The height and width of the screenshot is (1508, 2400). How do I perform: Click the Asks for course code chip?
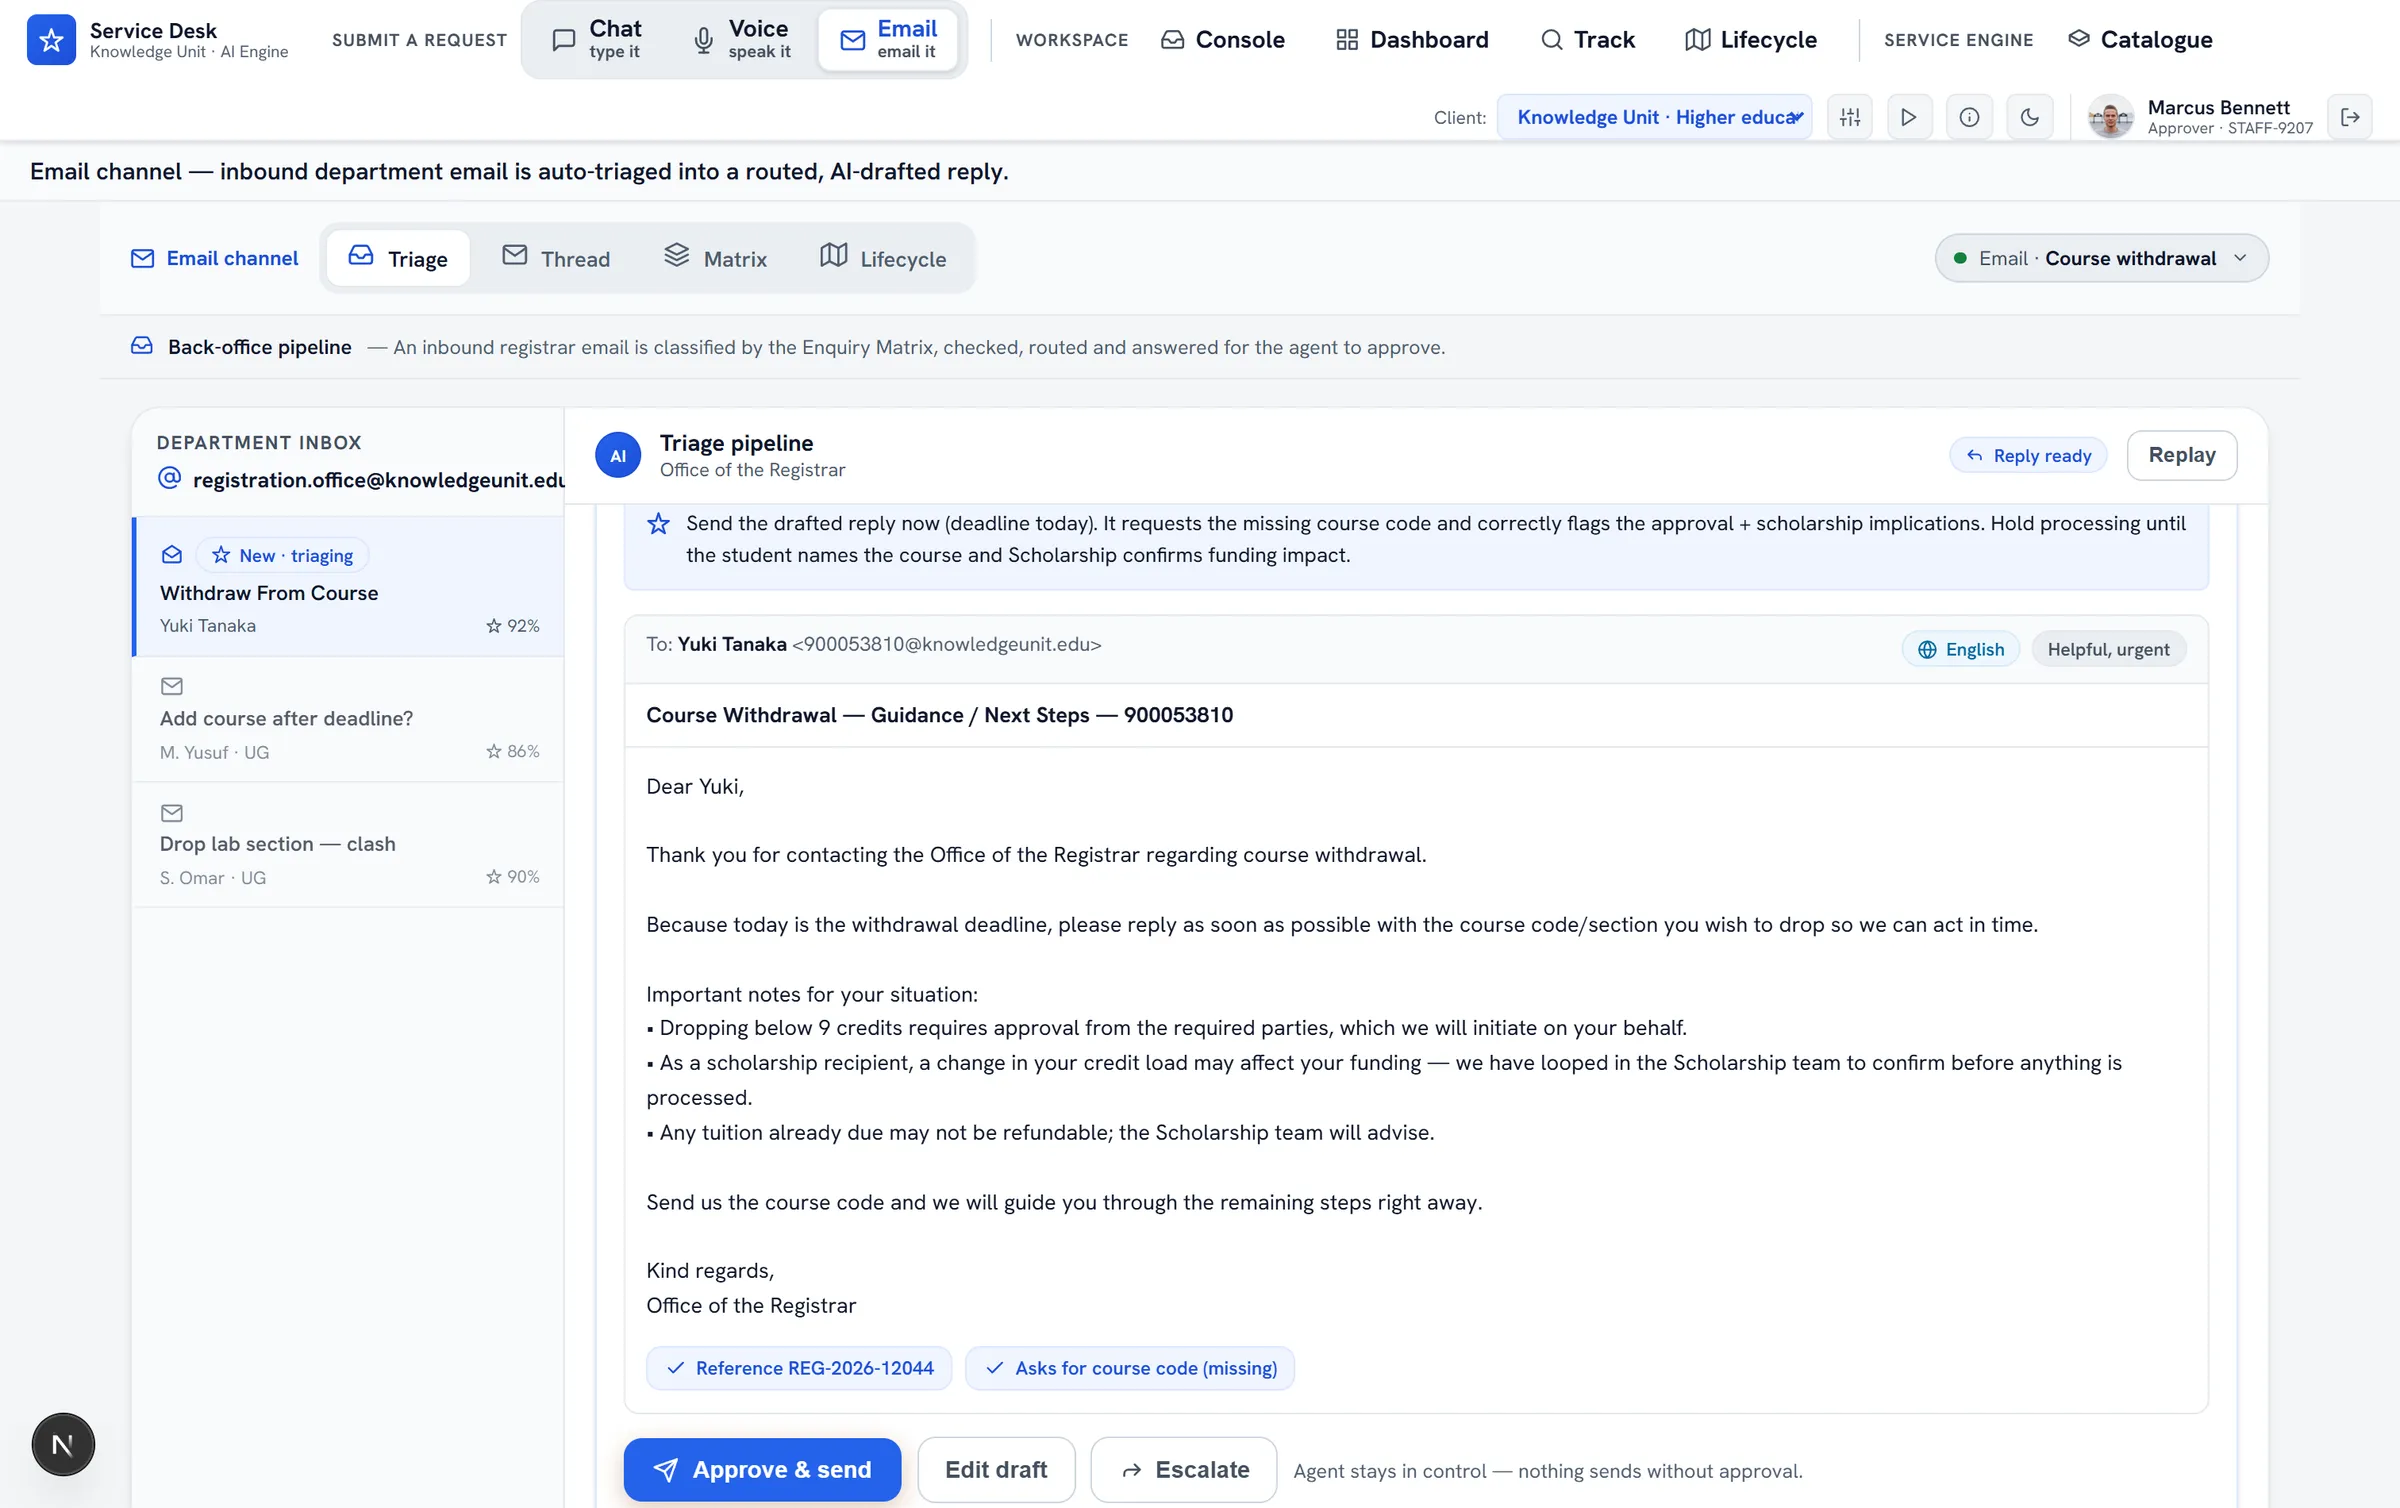pos(1130,1368)
